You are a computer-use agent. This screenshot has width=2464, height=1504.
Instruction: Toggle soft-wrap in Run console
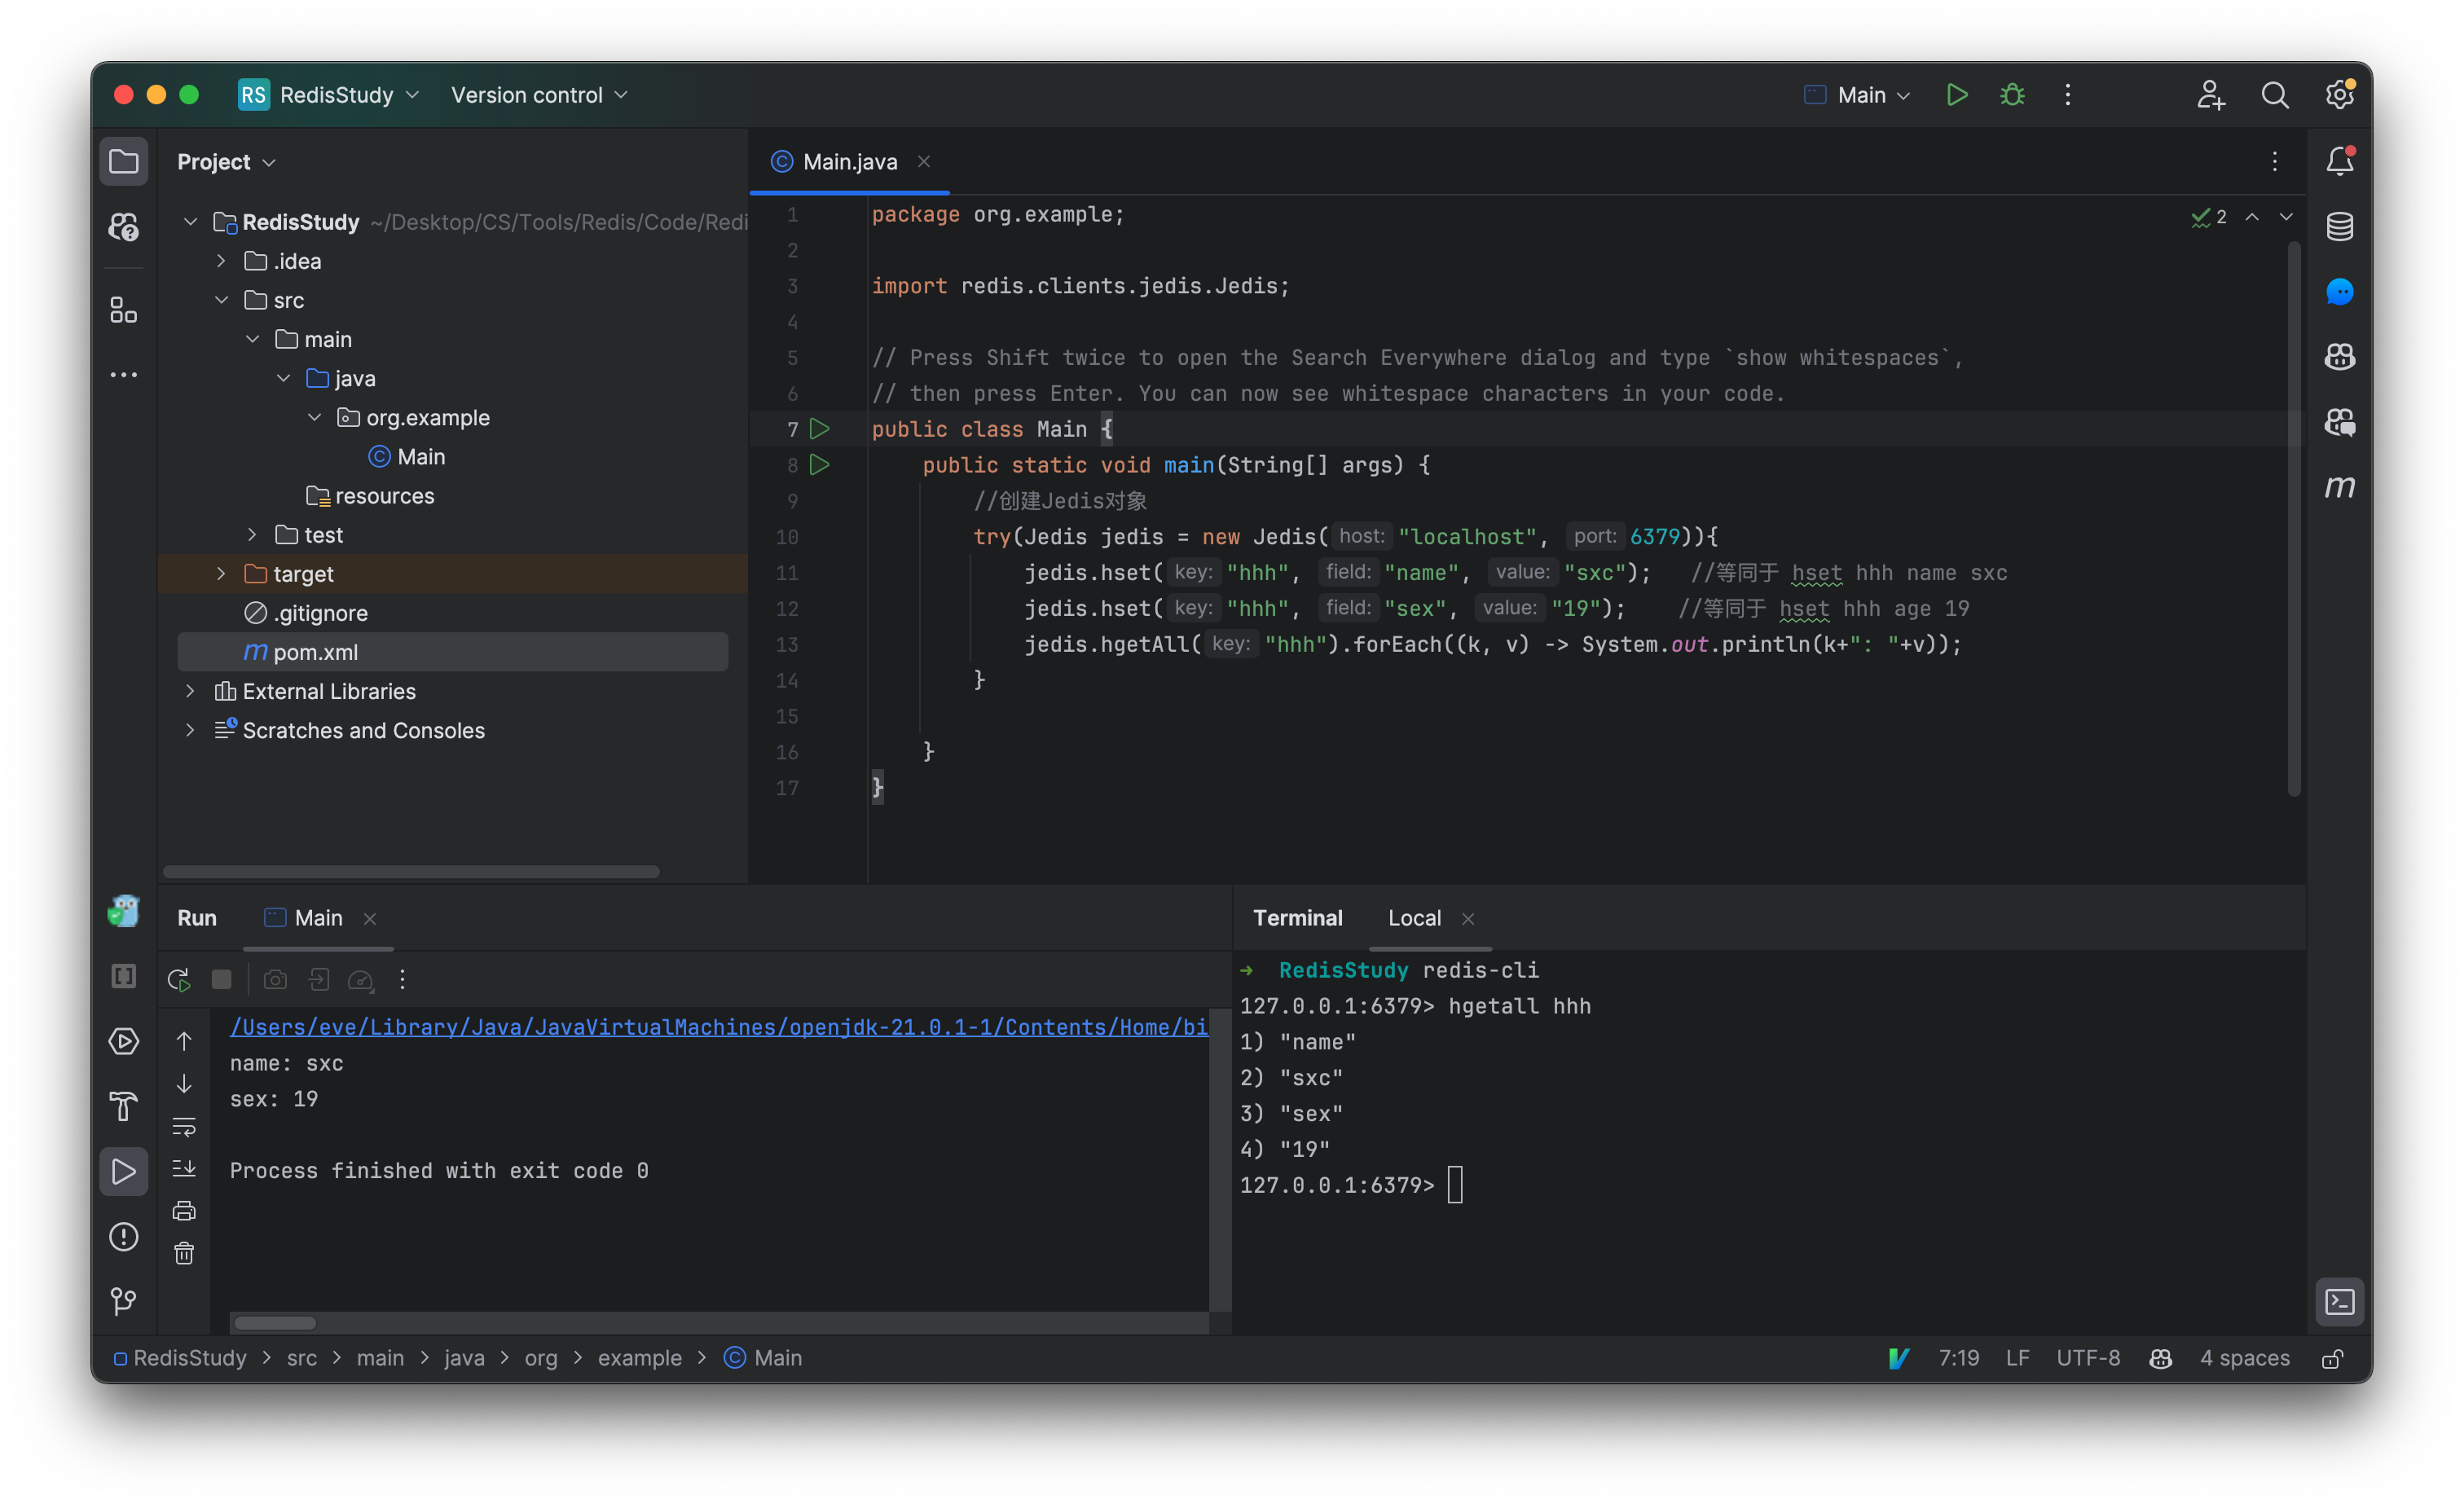coord(184,1127)
